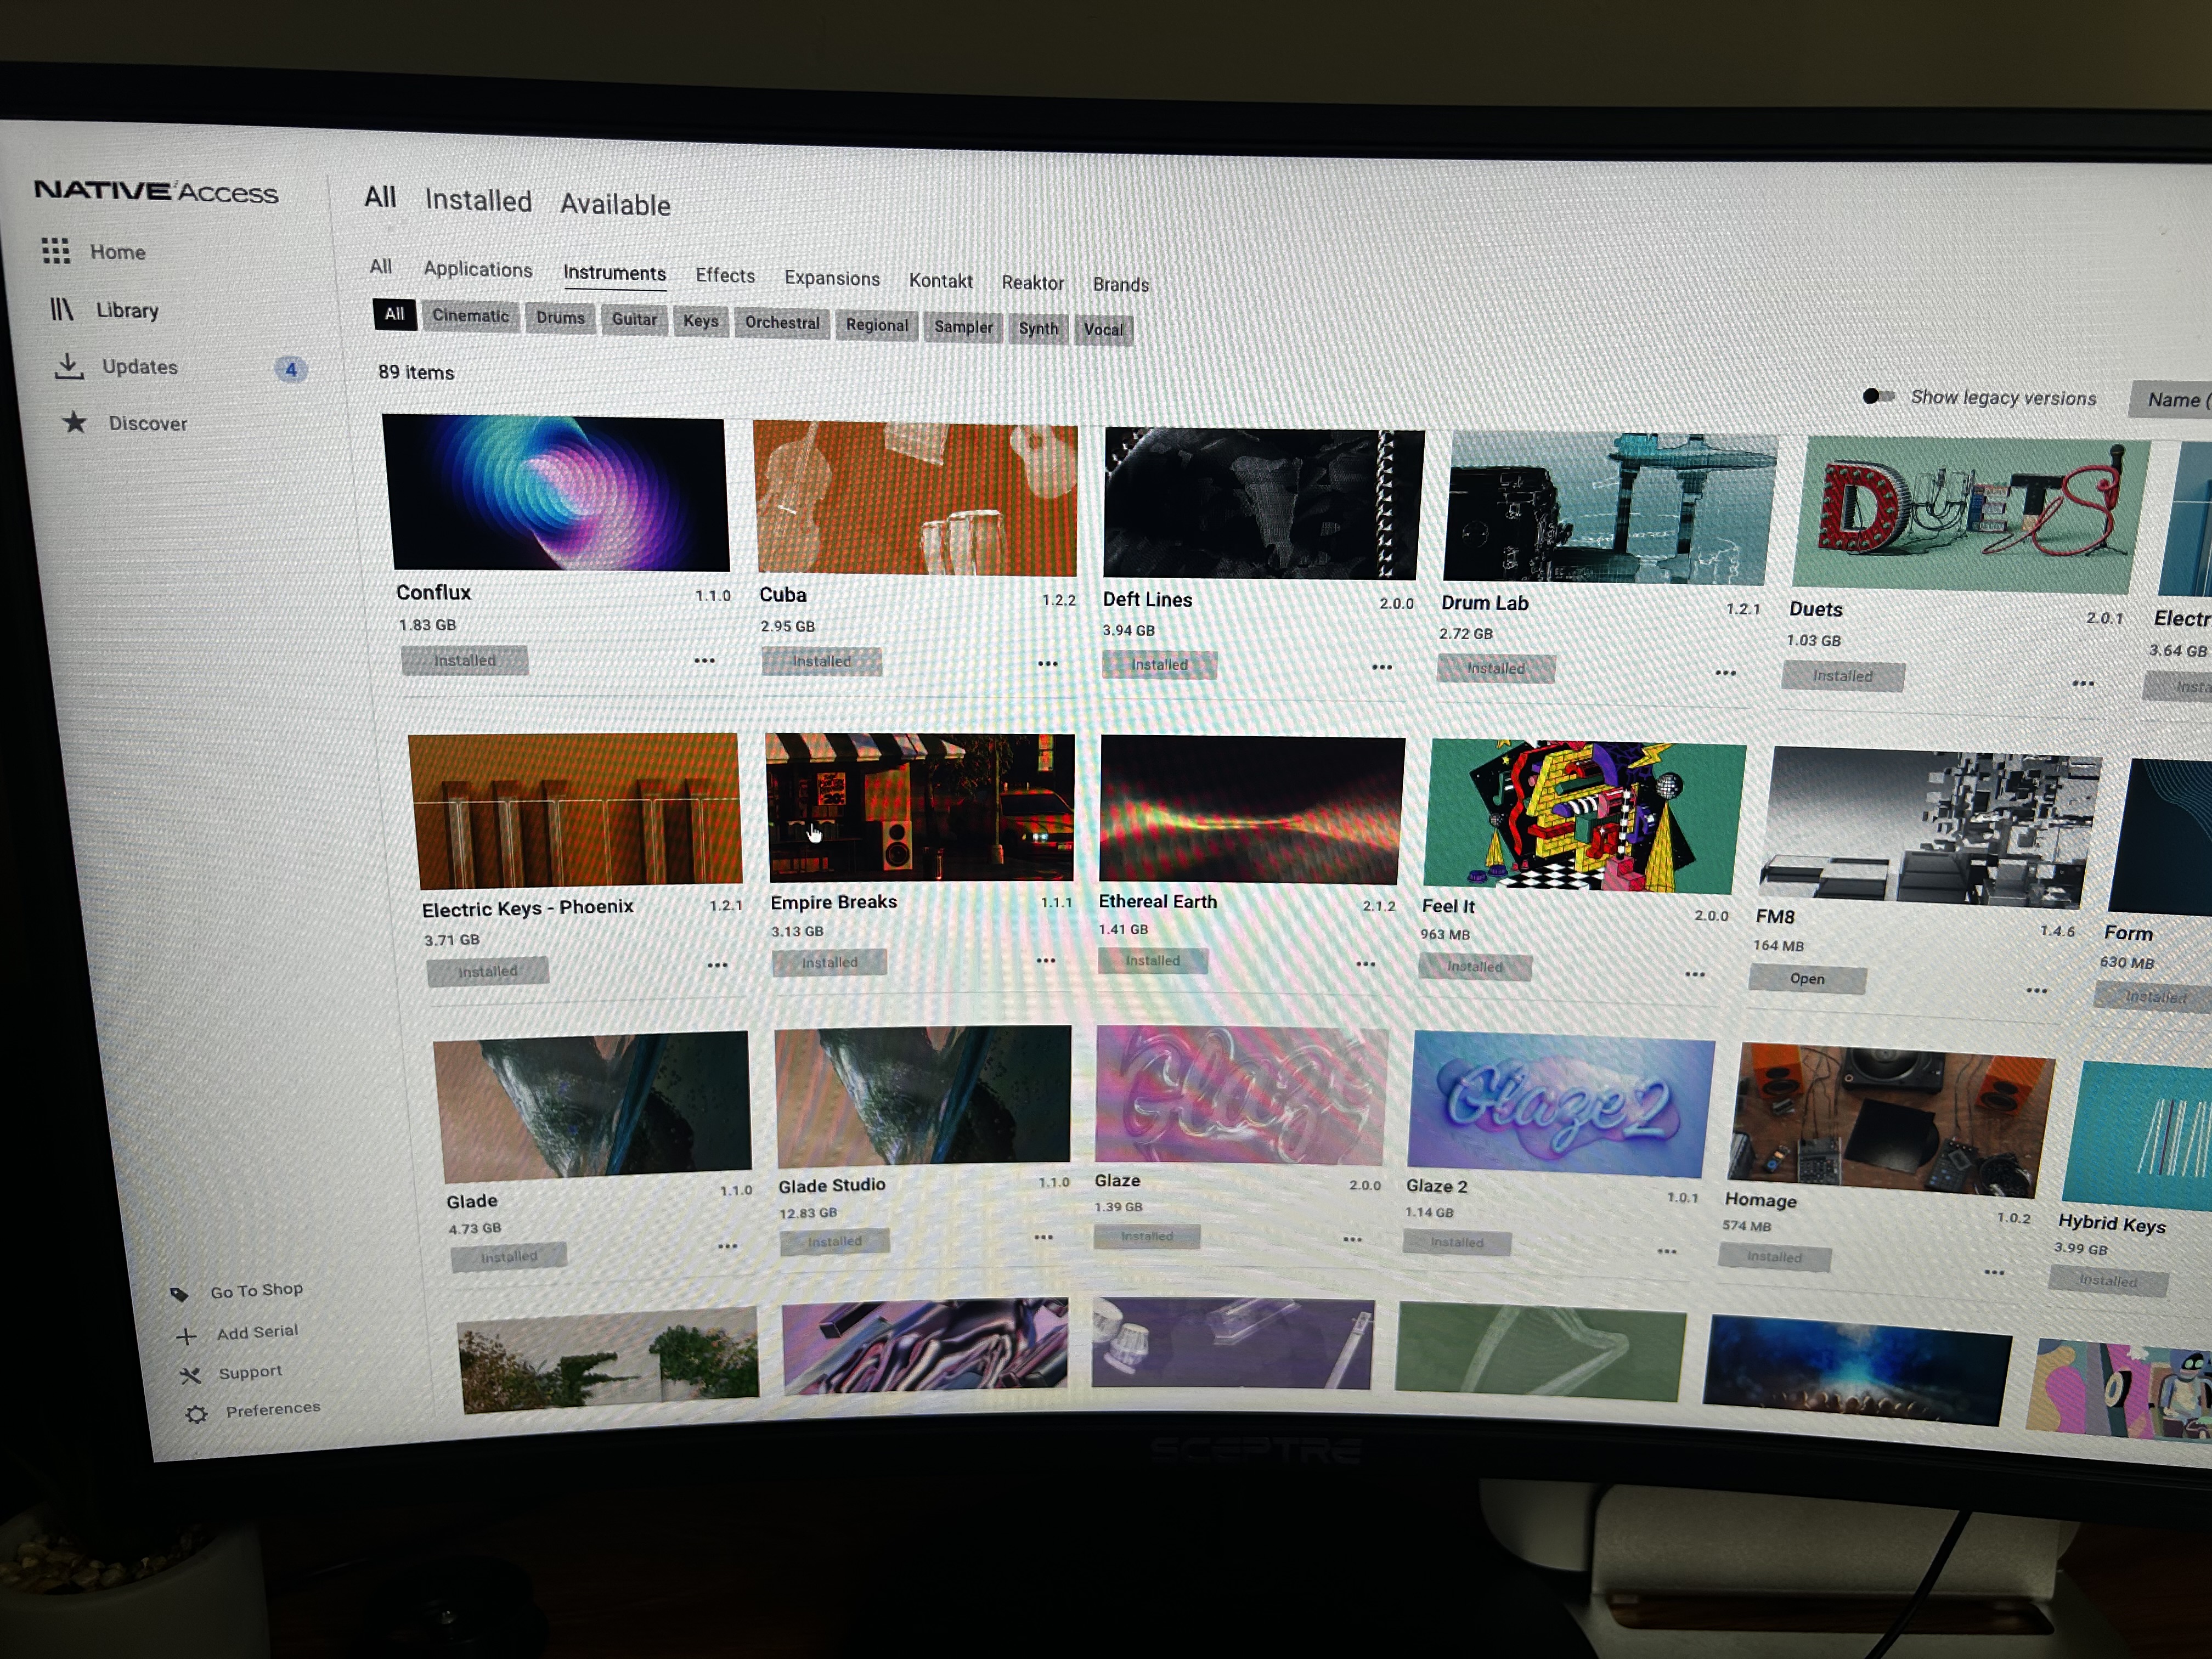
Task: Open the three-dot menu for Cuba
Action: [x=1047, y=663]
